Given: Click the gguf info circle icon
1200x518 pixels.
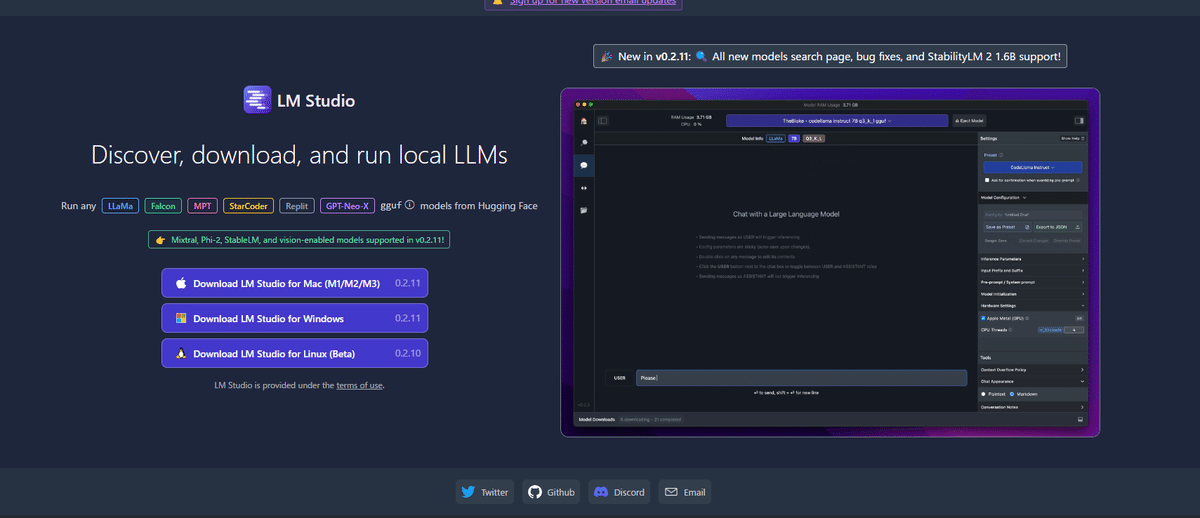Looking at the screenshot, I should click(x=410, y=206).
